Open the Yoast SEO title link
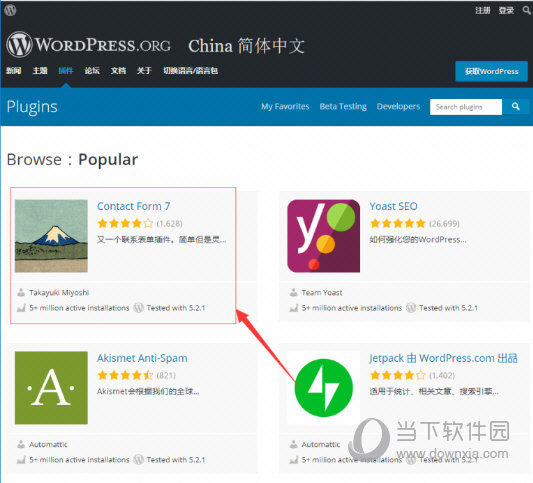This screenshot has height=483, width=533. click(394, 206)
